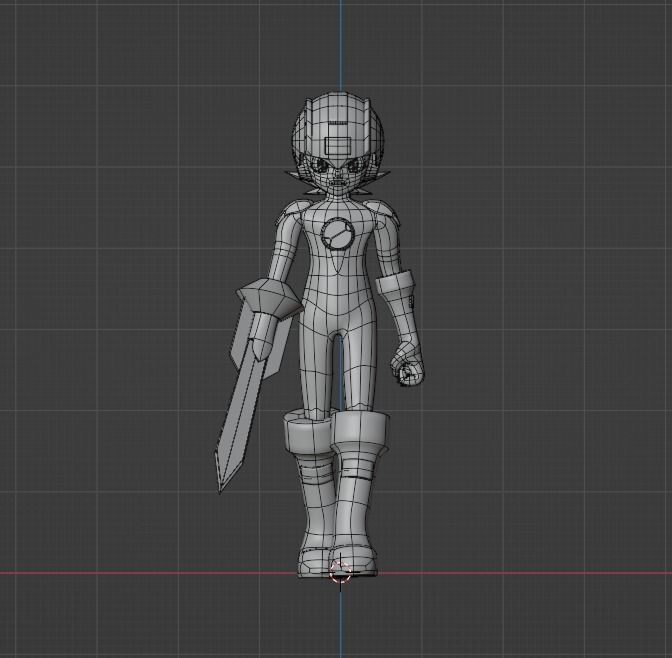This screenshot has width=672, height=658.
Task: Select the circular emblem on the chest
Action: click(338, 234)
